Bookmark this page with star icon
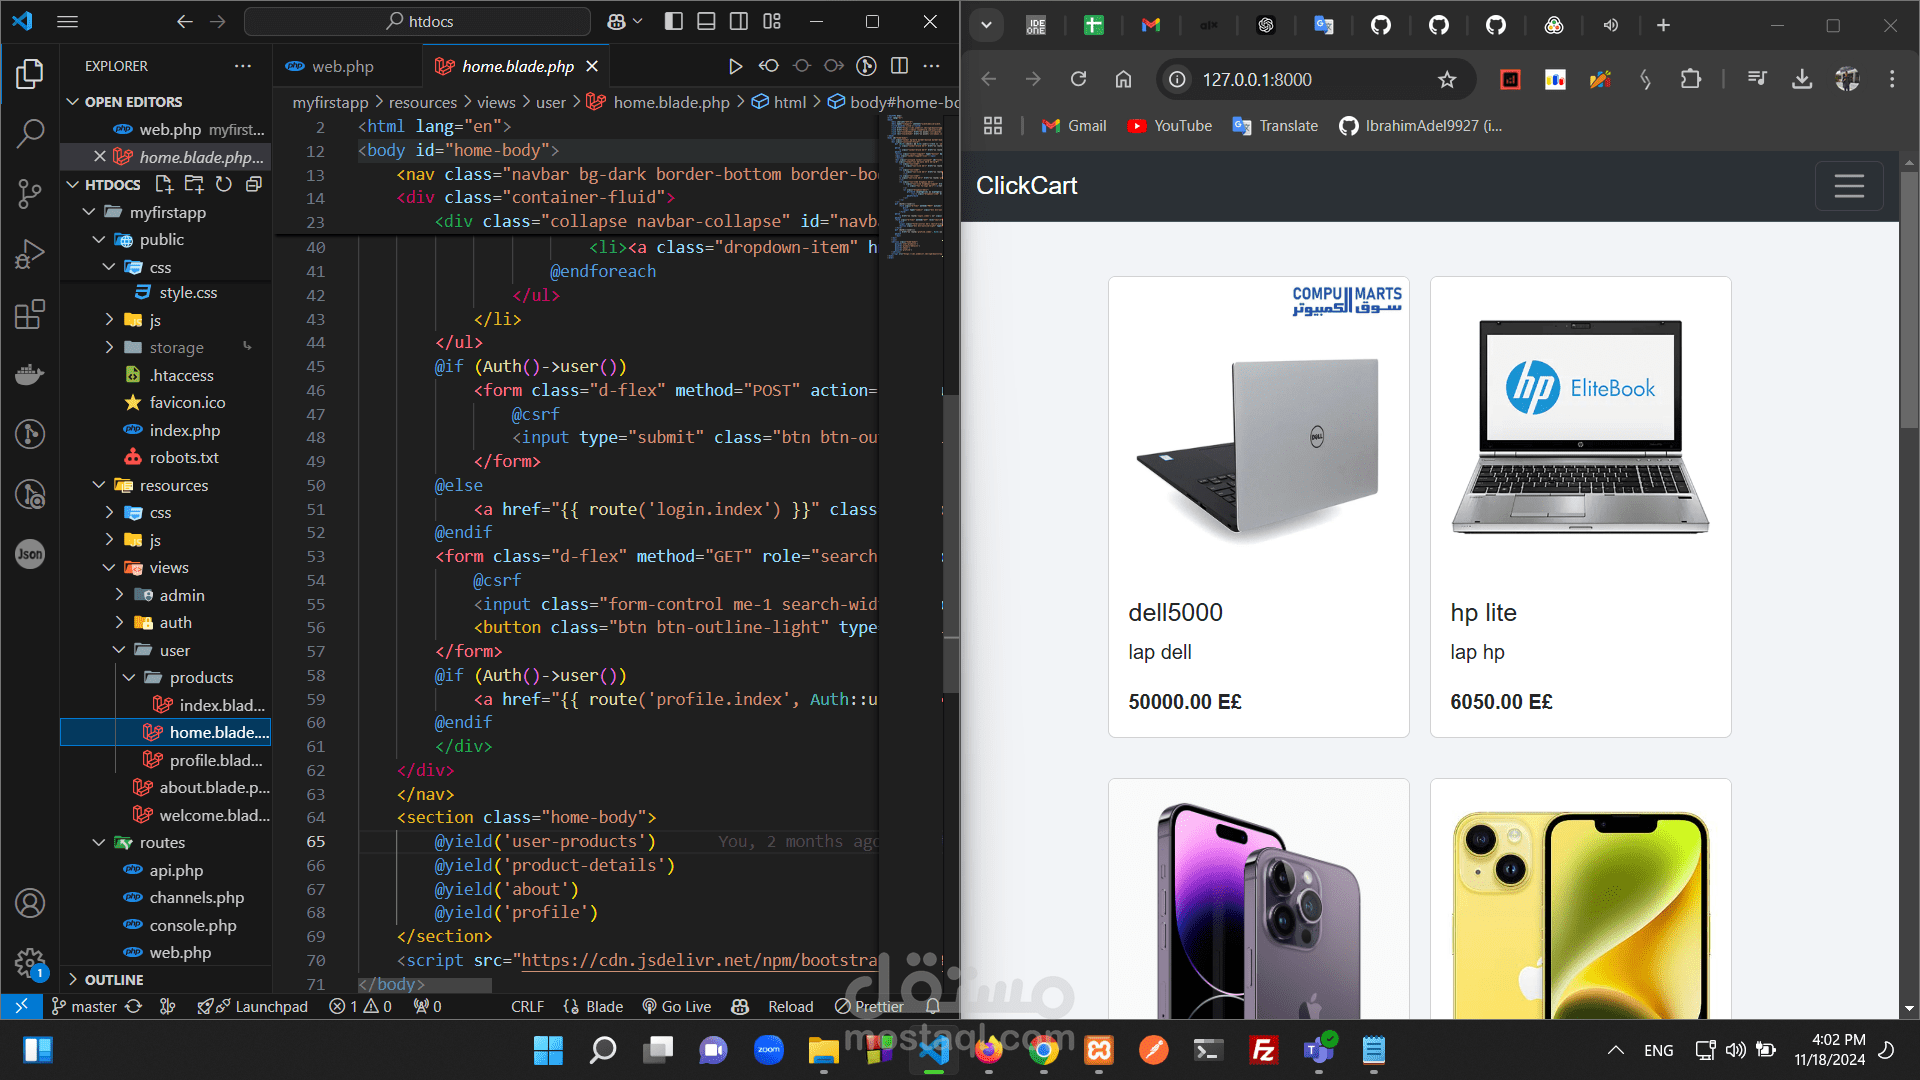This screenshot has height=1080, width=1920. pos(1446,80)
